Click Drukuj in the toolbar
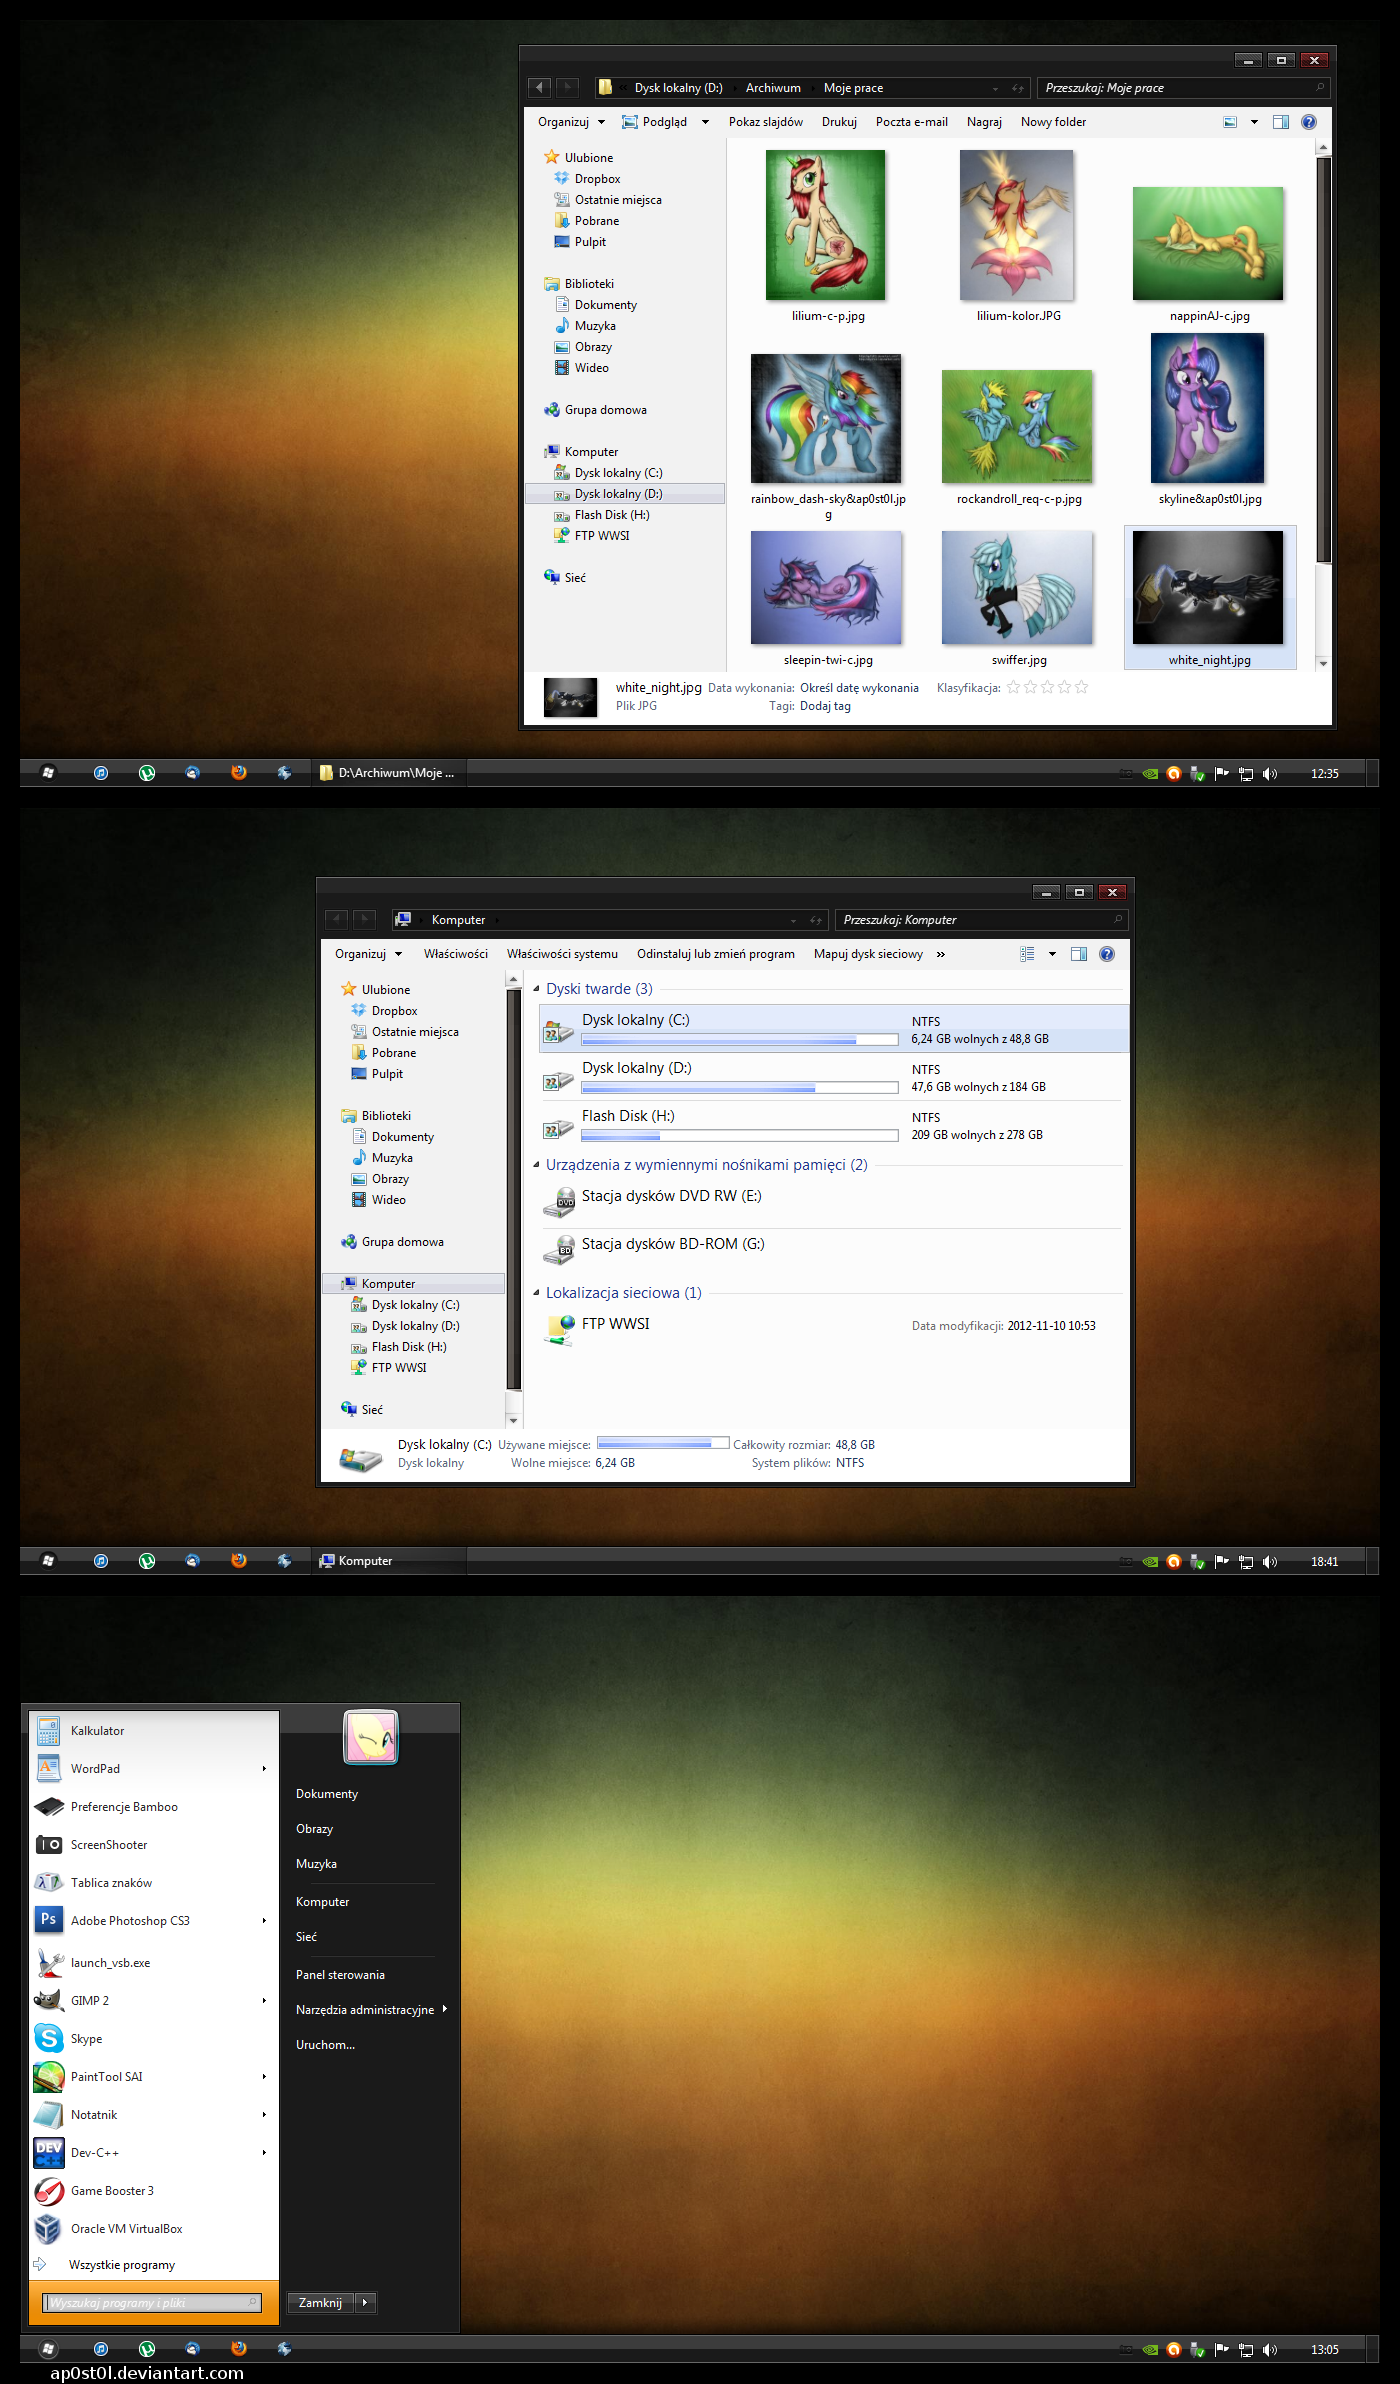The height and width of the screenshot is (2384, 1400). point(839,122)
